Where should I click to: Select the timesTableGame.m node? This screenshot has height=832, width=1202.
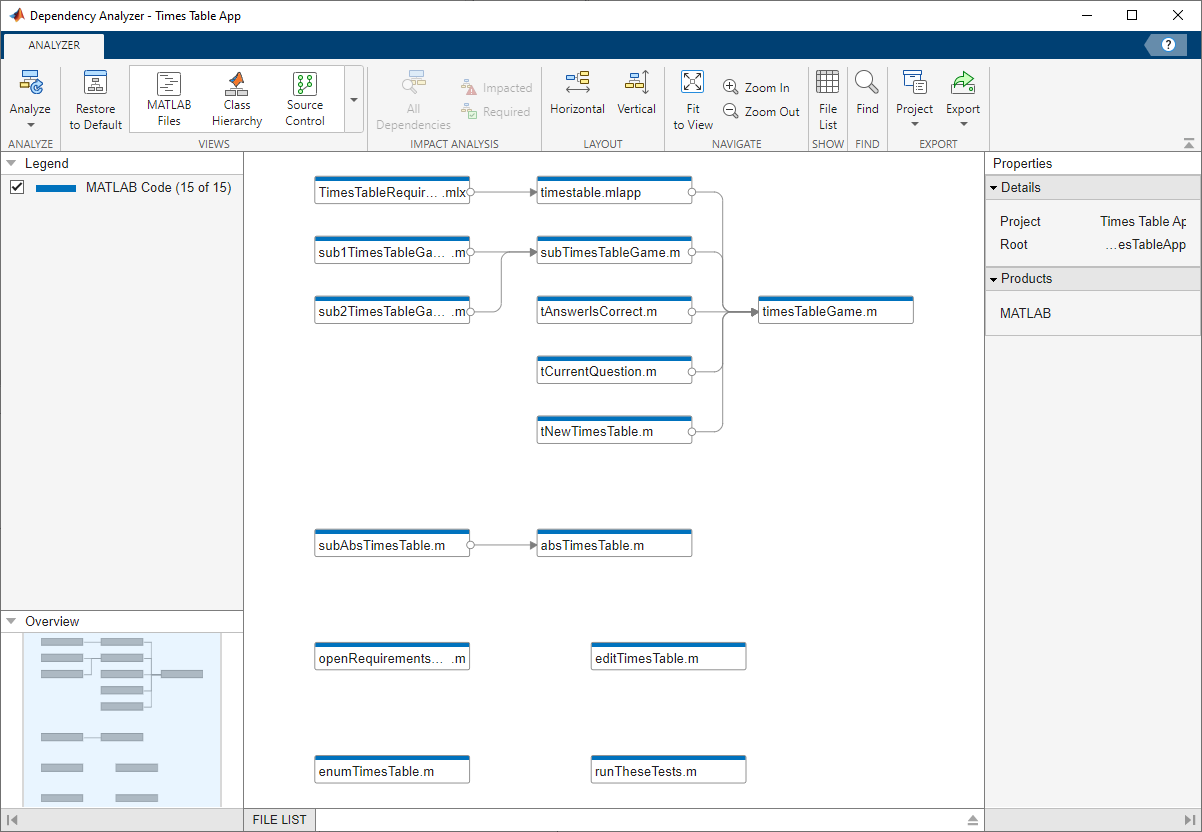836,312
